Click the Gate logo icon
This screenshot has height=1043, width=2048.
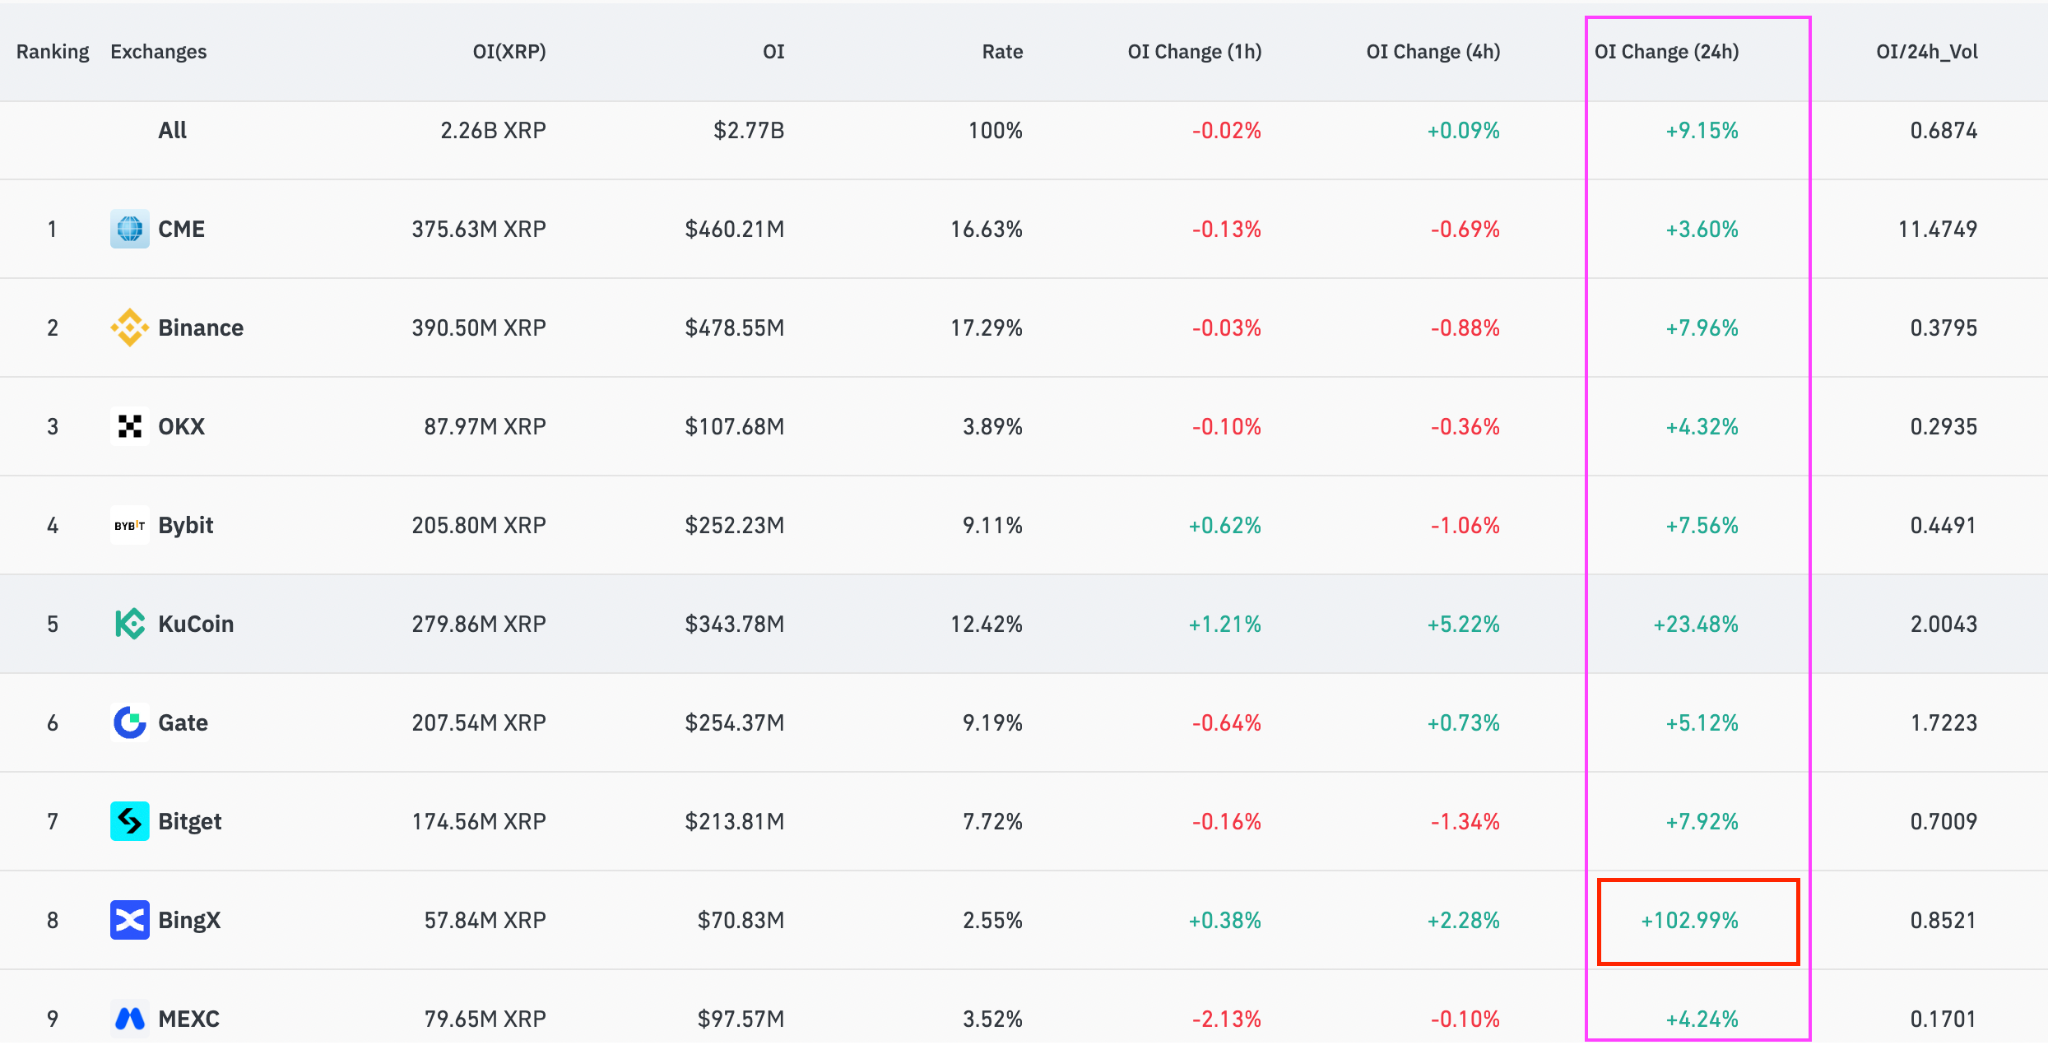tap(129, 723)
